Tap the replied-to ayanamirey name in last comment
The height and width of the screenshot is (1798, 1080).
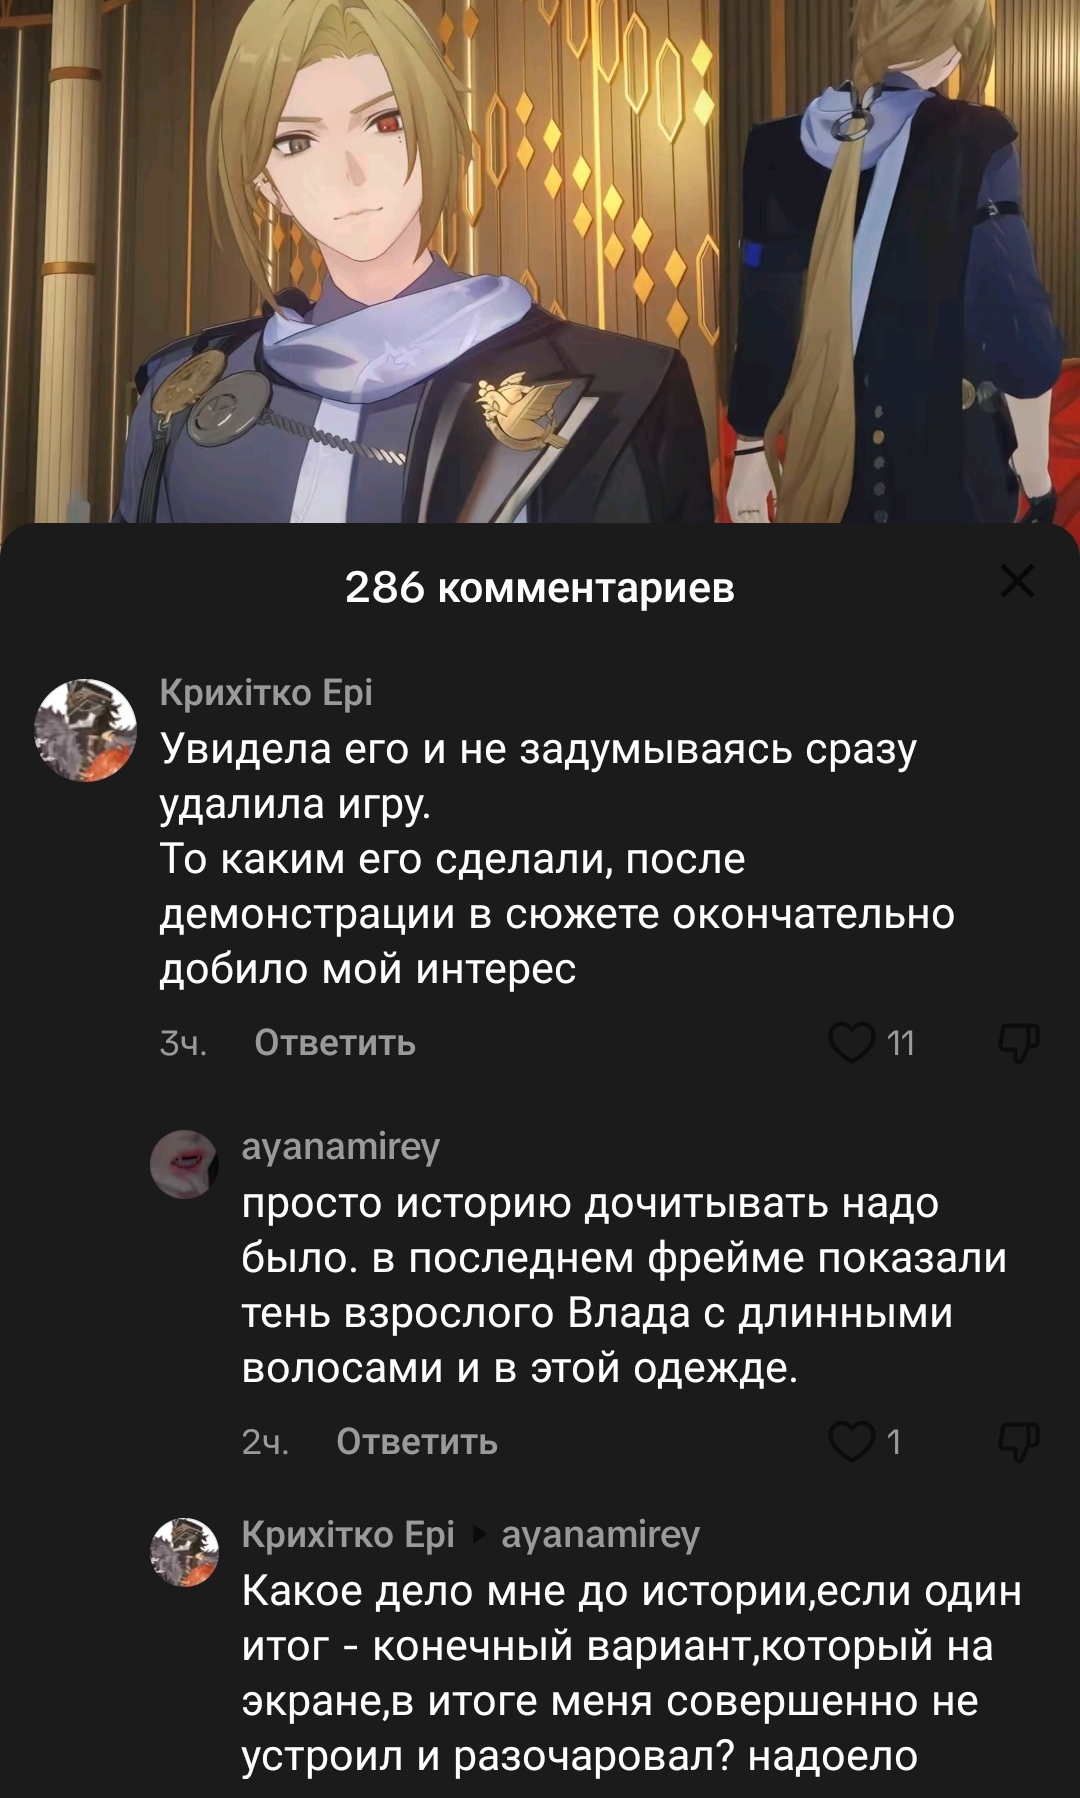click(x=600, y=1534)
